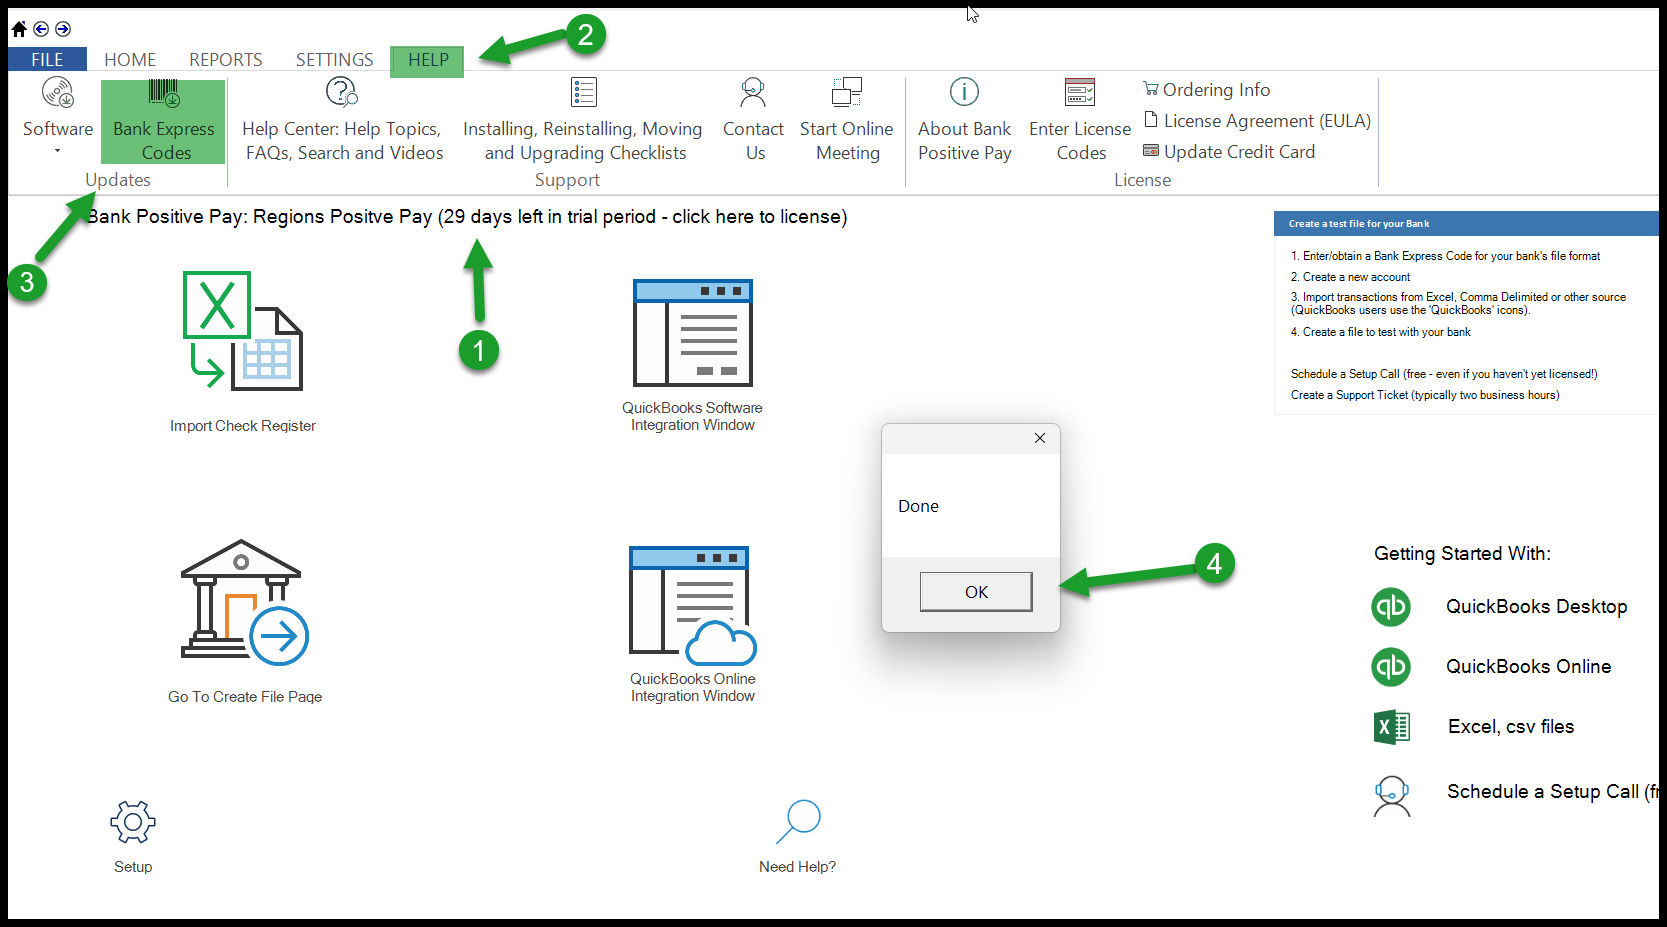Click the 'Getting Started With:' heading
Viewport: 1667px width, 927px height.
1462,554
